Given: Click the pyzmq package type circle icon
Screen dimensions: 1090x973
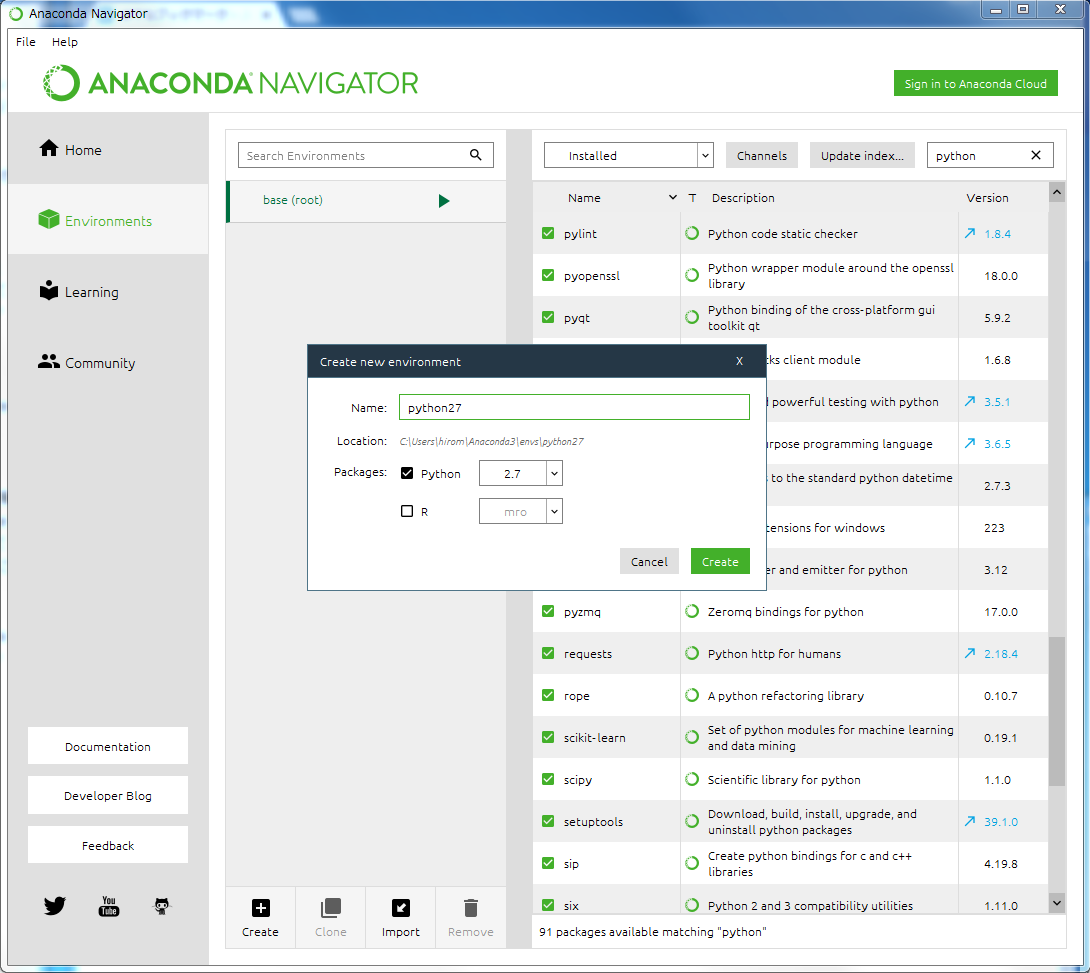Looking at the screenshot, I should point(692,612).
